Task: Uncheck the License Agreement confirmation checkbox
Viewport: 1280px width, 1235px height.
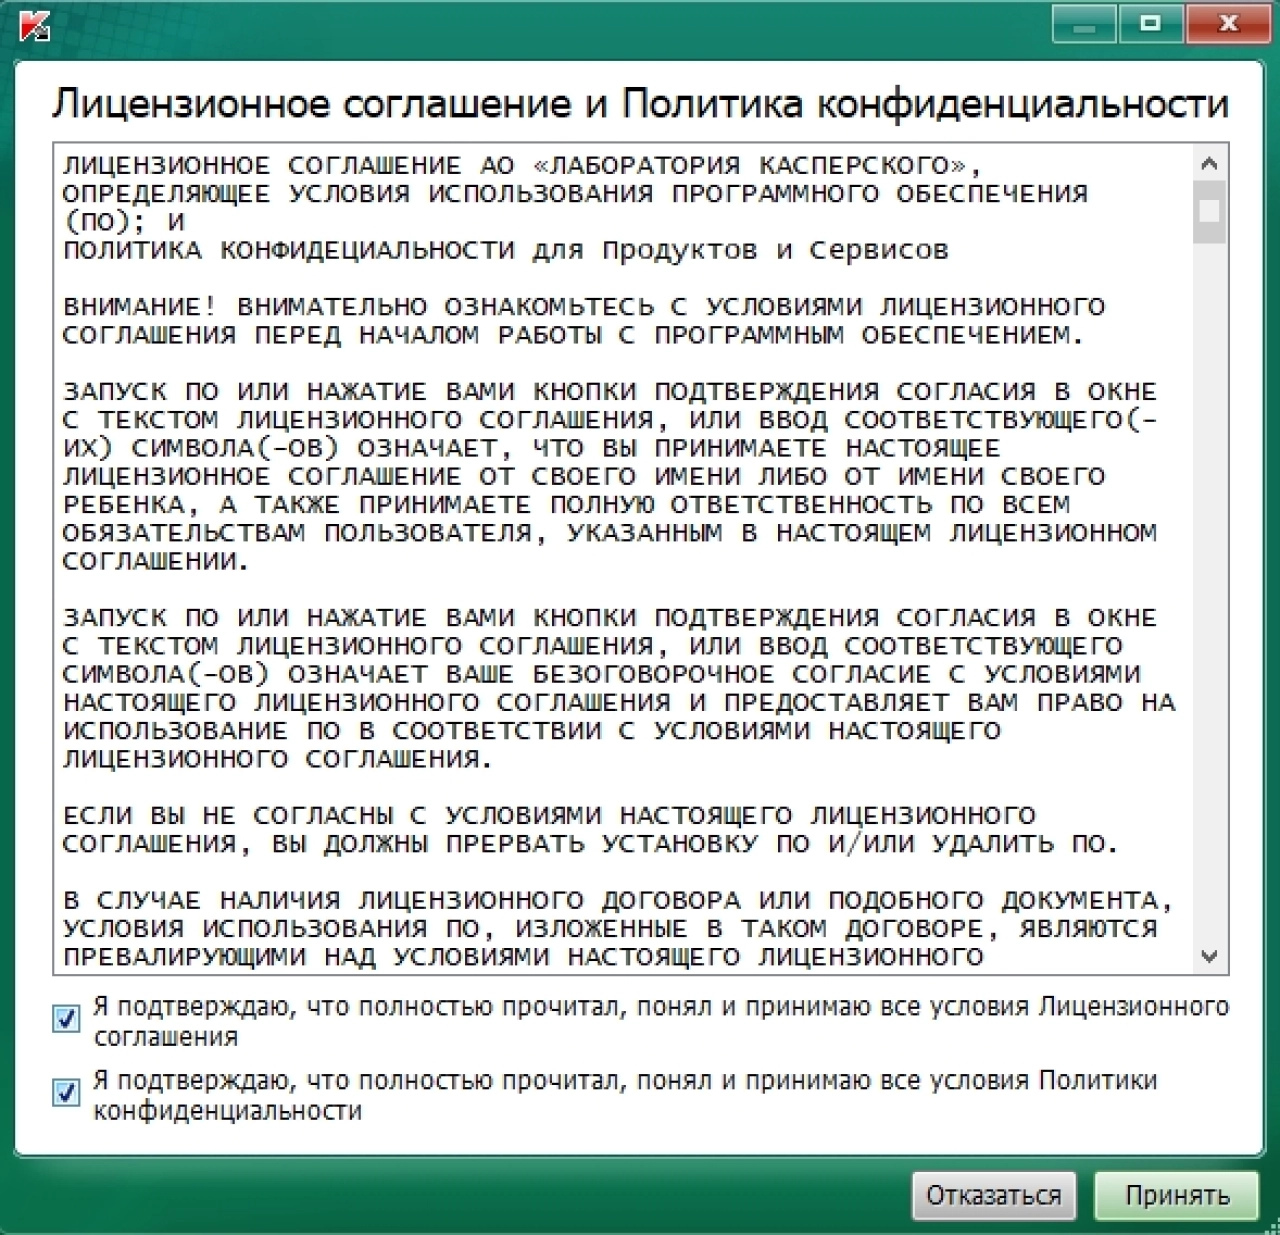Action: [x=66, y=1020]
